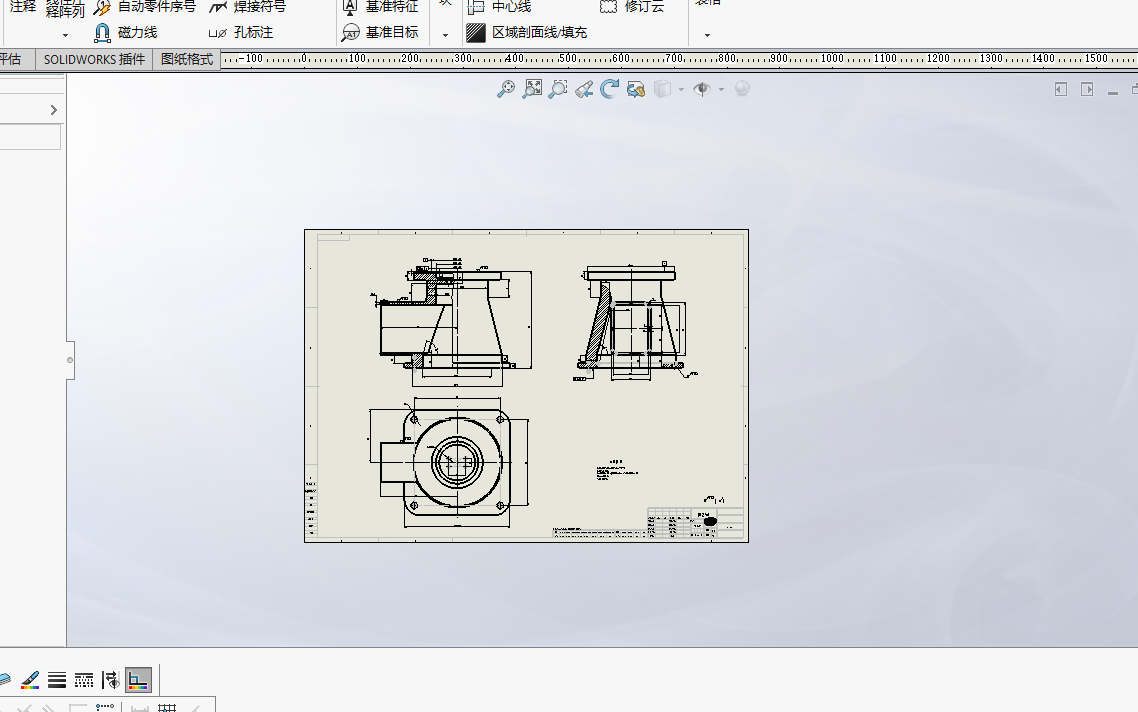Viewport: 1138px width, 712px height.
Task: Click the grid snap icon in bottom toolbar
Action: [x=167, y=708]
